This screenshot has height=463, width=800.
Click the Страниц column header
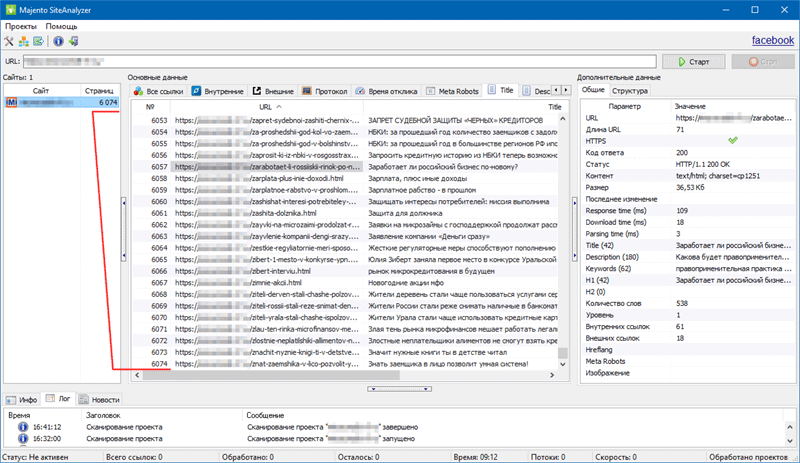99,90
